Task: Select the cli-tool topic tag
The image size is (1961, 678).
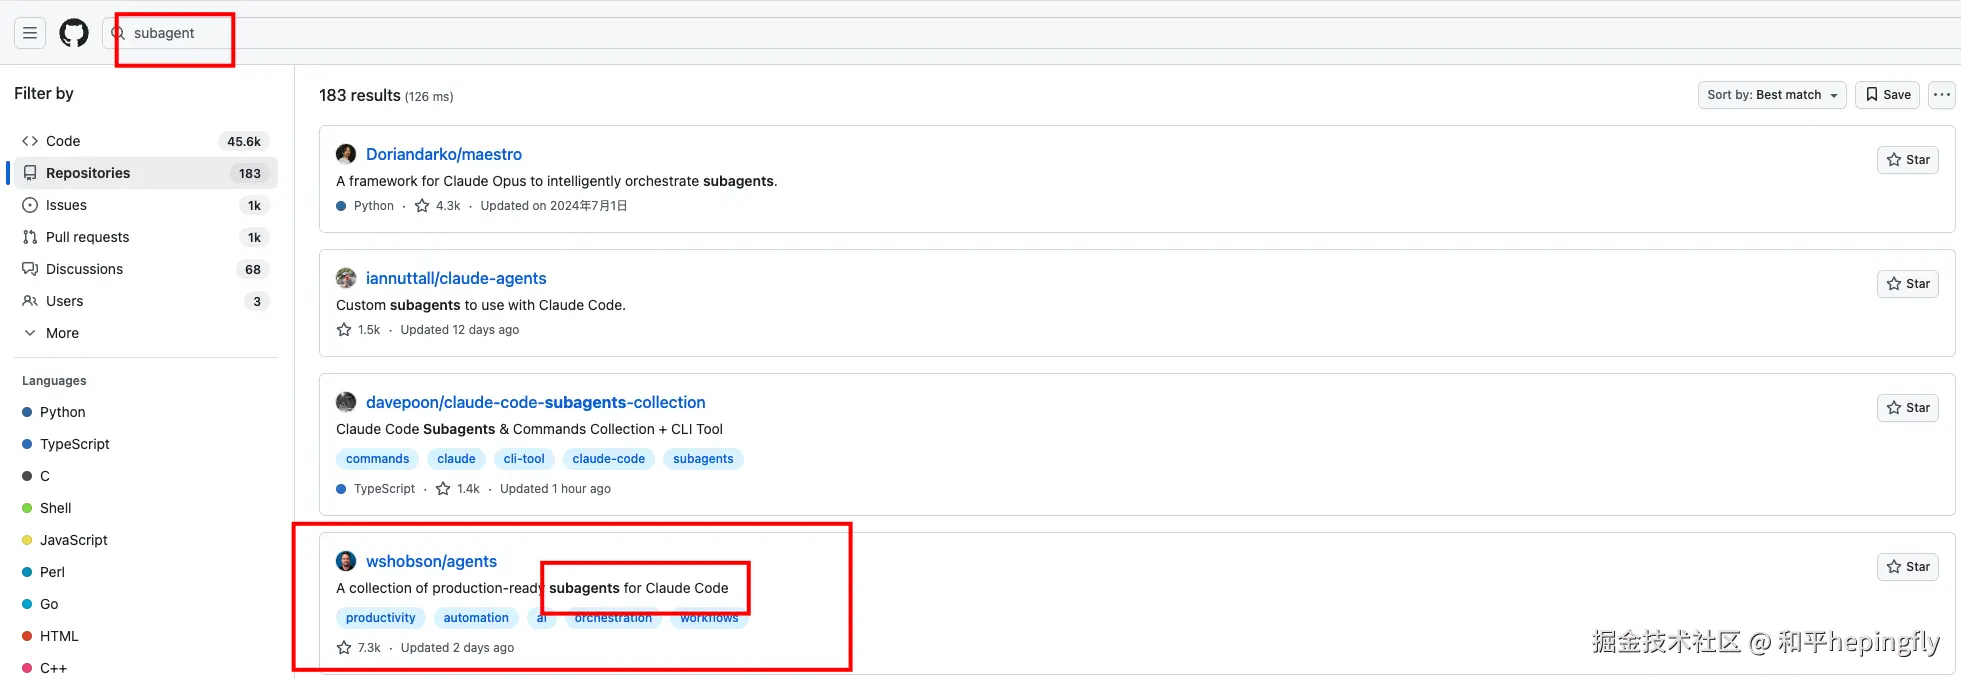Action: click(524, 459)
